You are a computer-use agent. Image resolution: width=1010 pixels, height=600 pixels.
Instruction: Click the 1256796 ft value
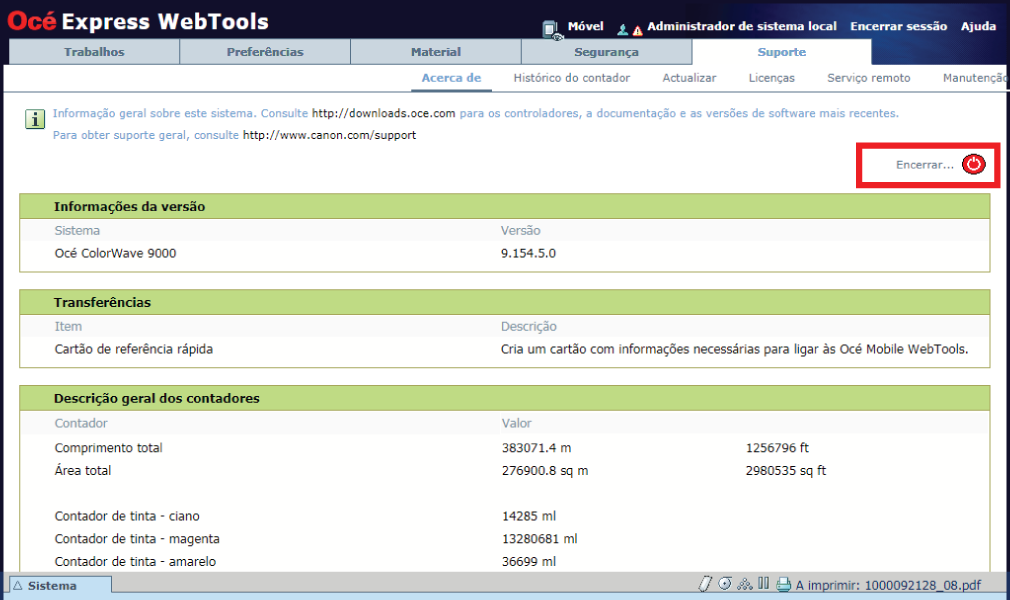tap(777, 448)
